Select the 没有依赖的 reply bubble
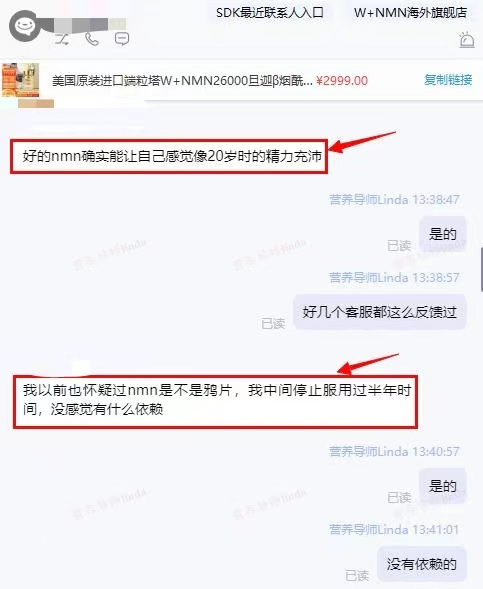The width and height of the screenshot is (483, 589). [x=421, y=564]
